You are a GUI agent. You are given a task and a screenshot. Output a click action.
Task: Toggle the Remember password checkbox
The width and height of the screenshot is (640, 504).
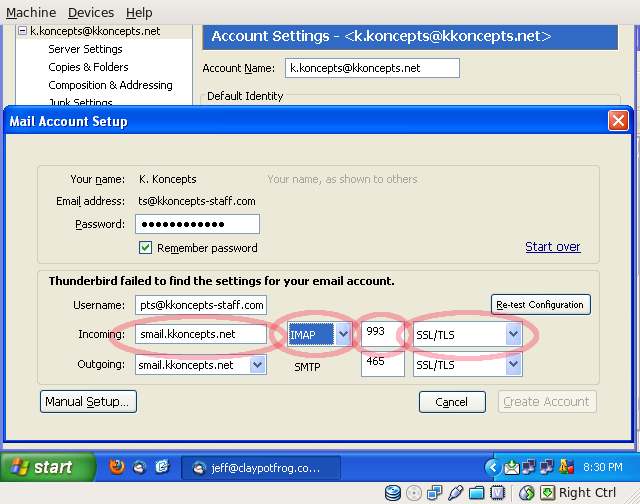(x=145, y=248)
